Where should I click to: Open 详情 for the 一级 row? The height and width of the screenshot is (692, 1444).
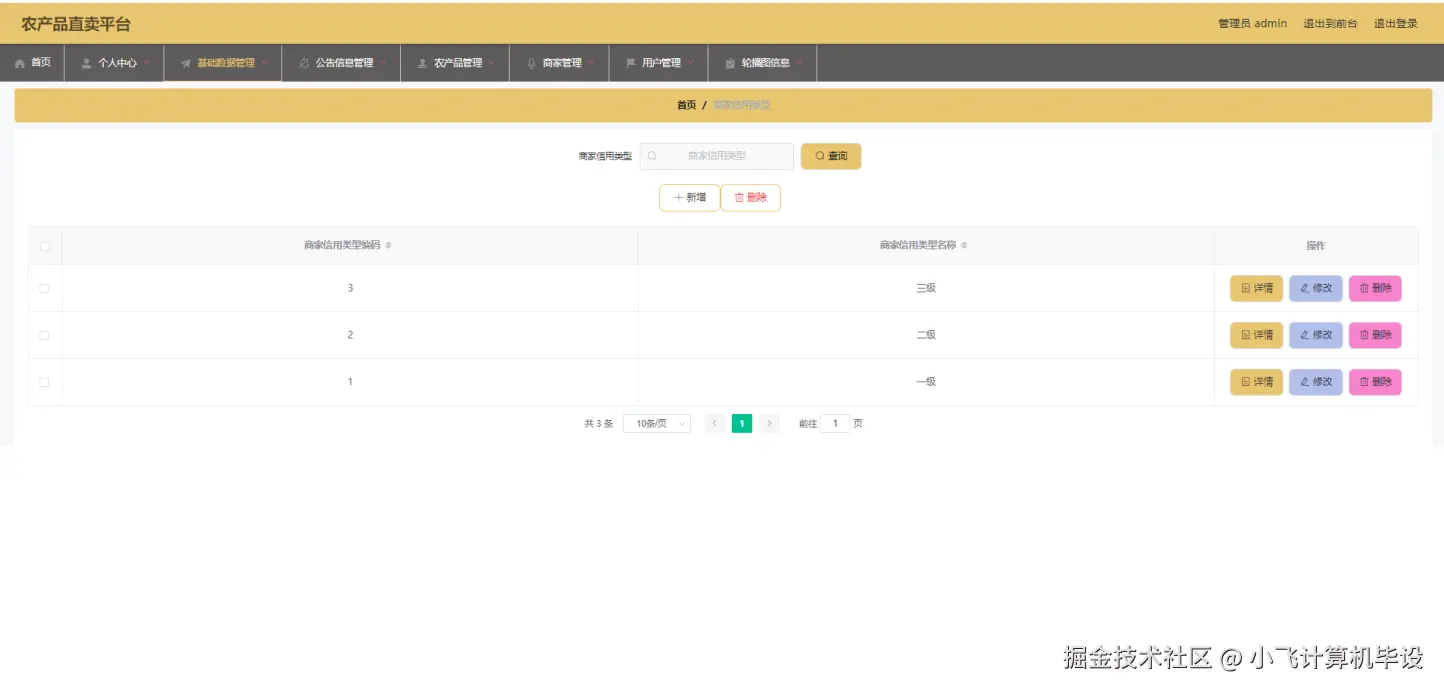point(1256,382)
